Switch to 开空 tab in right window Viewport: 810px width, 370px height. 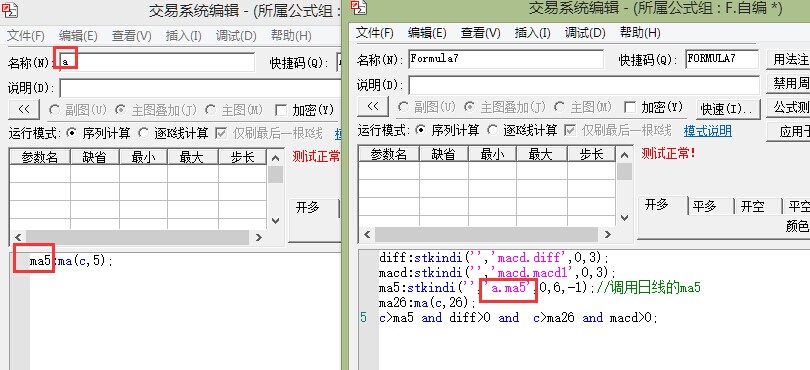[x=757, y=207]
